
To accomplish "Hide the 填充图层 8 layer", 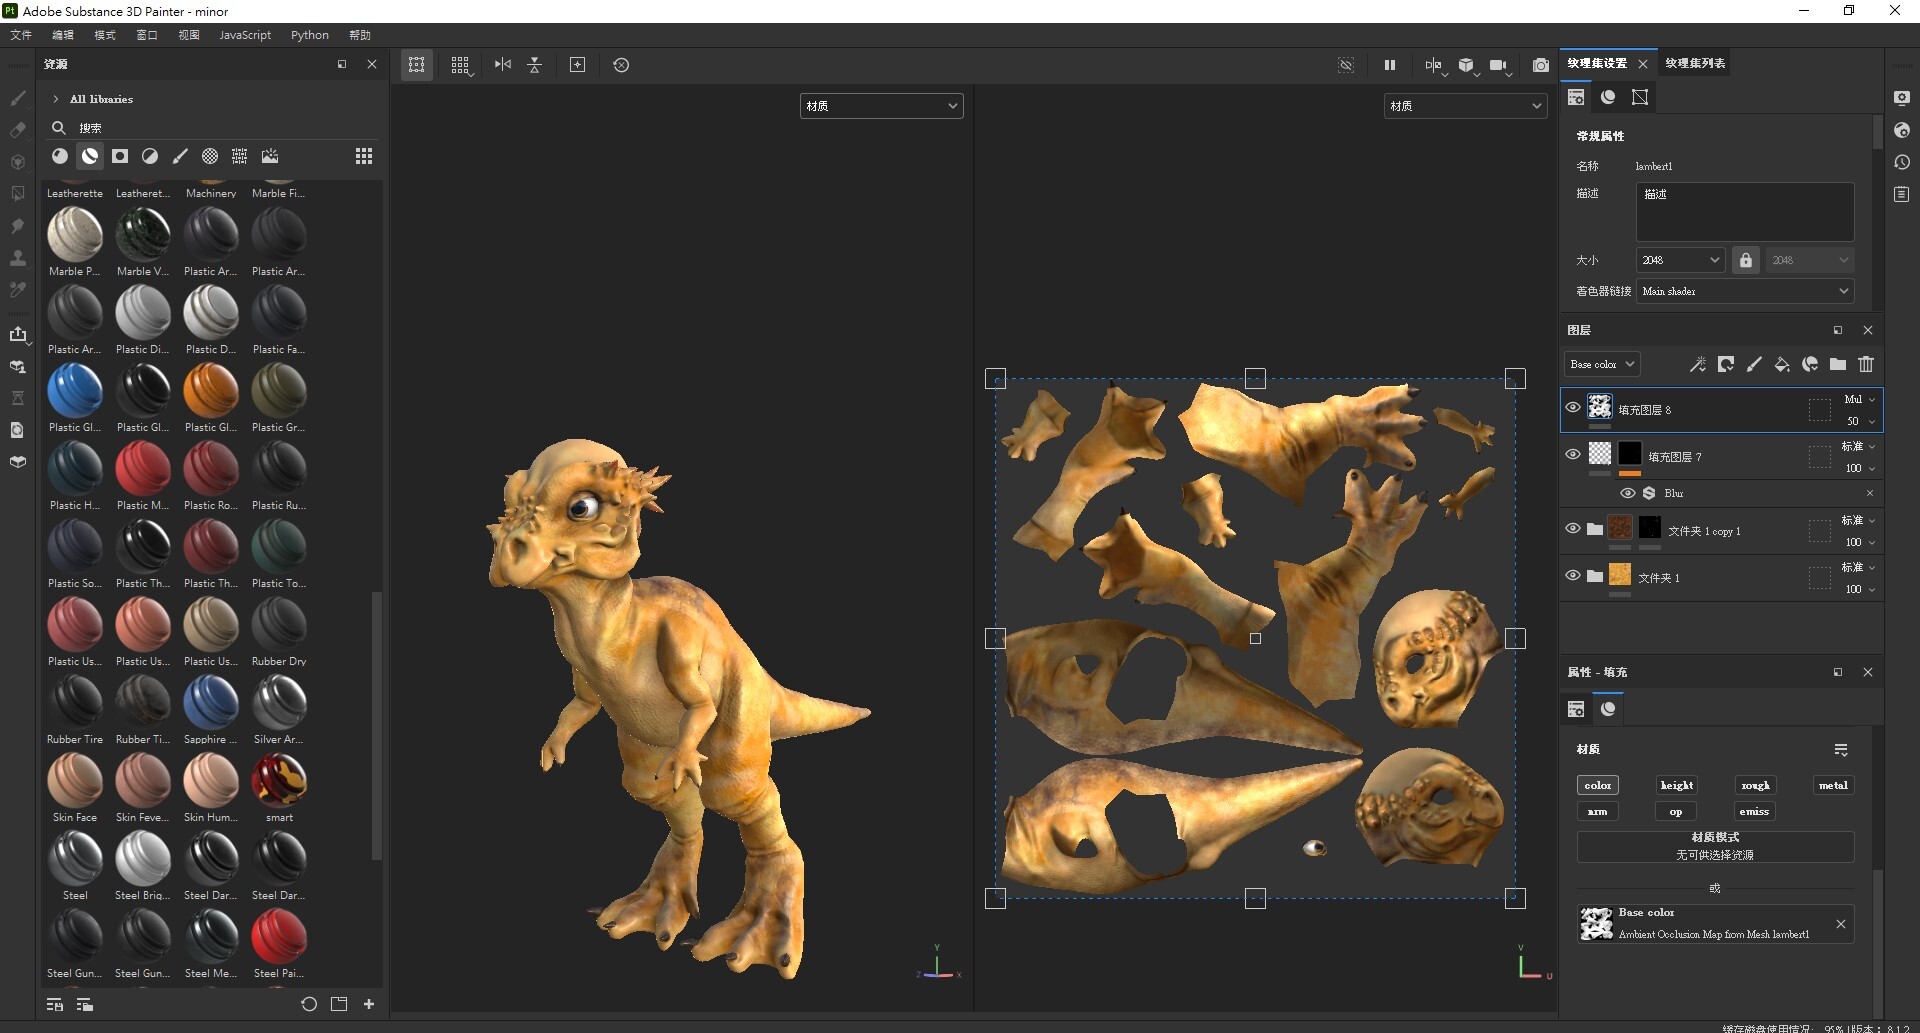I will tap(1573, 408).
